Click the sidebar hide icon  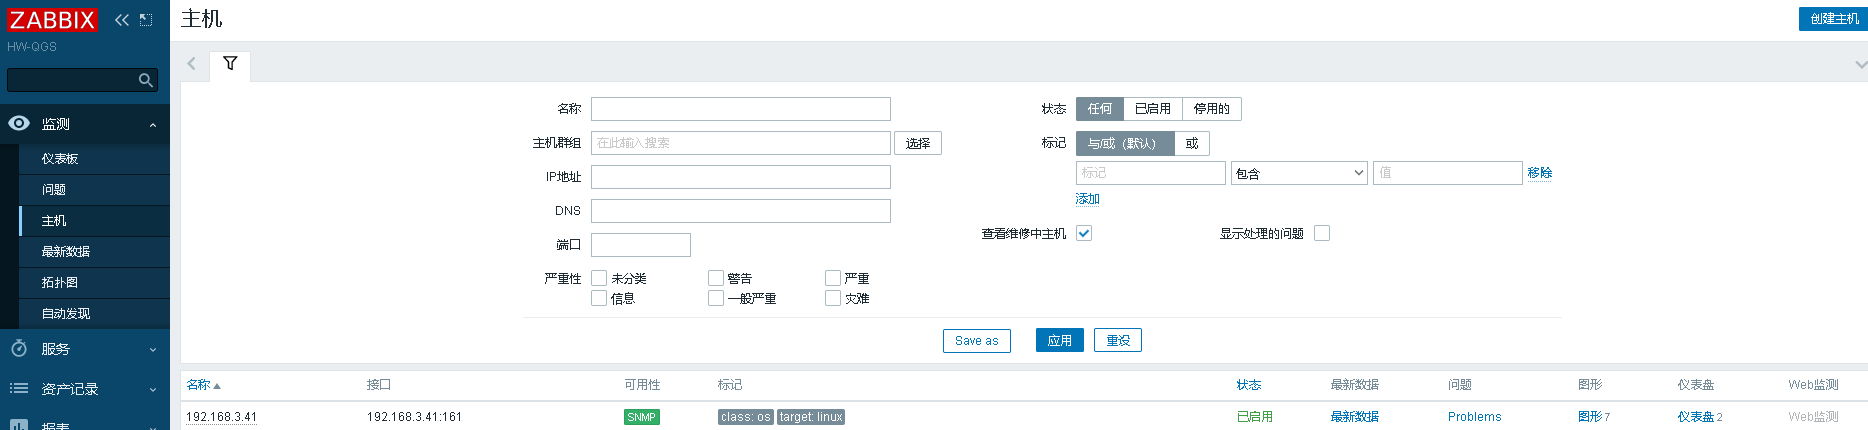point(146,20)
